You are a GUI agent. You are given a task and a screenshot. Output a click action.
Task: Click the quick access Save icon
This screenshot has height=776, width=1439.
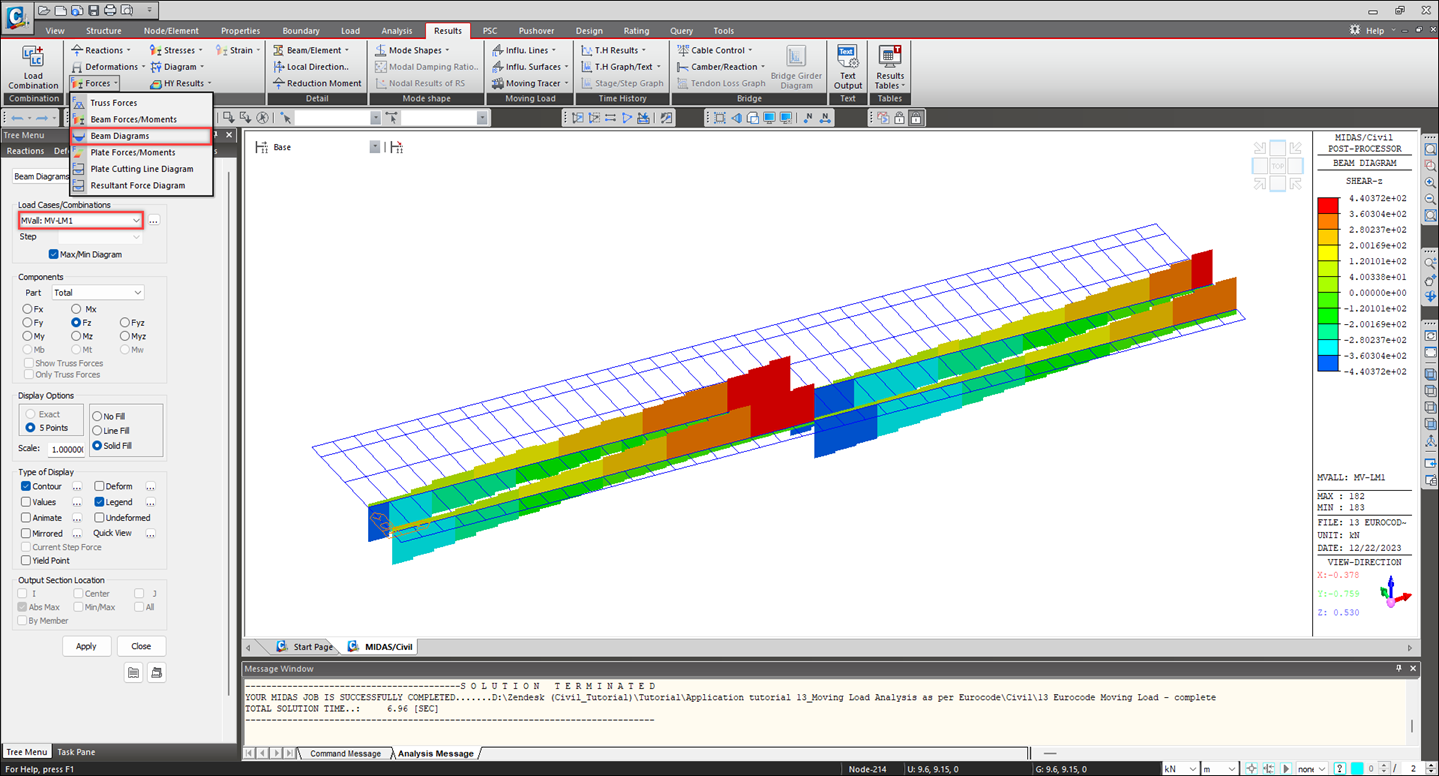click(x=93, y=10)
